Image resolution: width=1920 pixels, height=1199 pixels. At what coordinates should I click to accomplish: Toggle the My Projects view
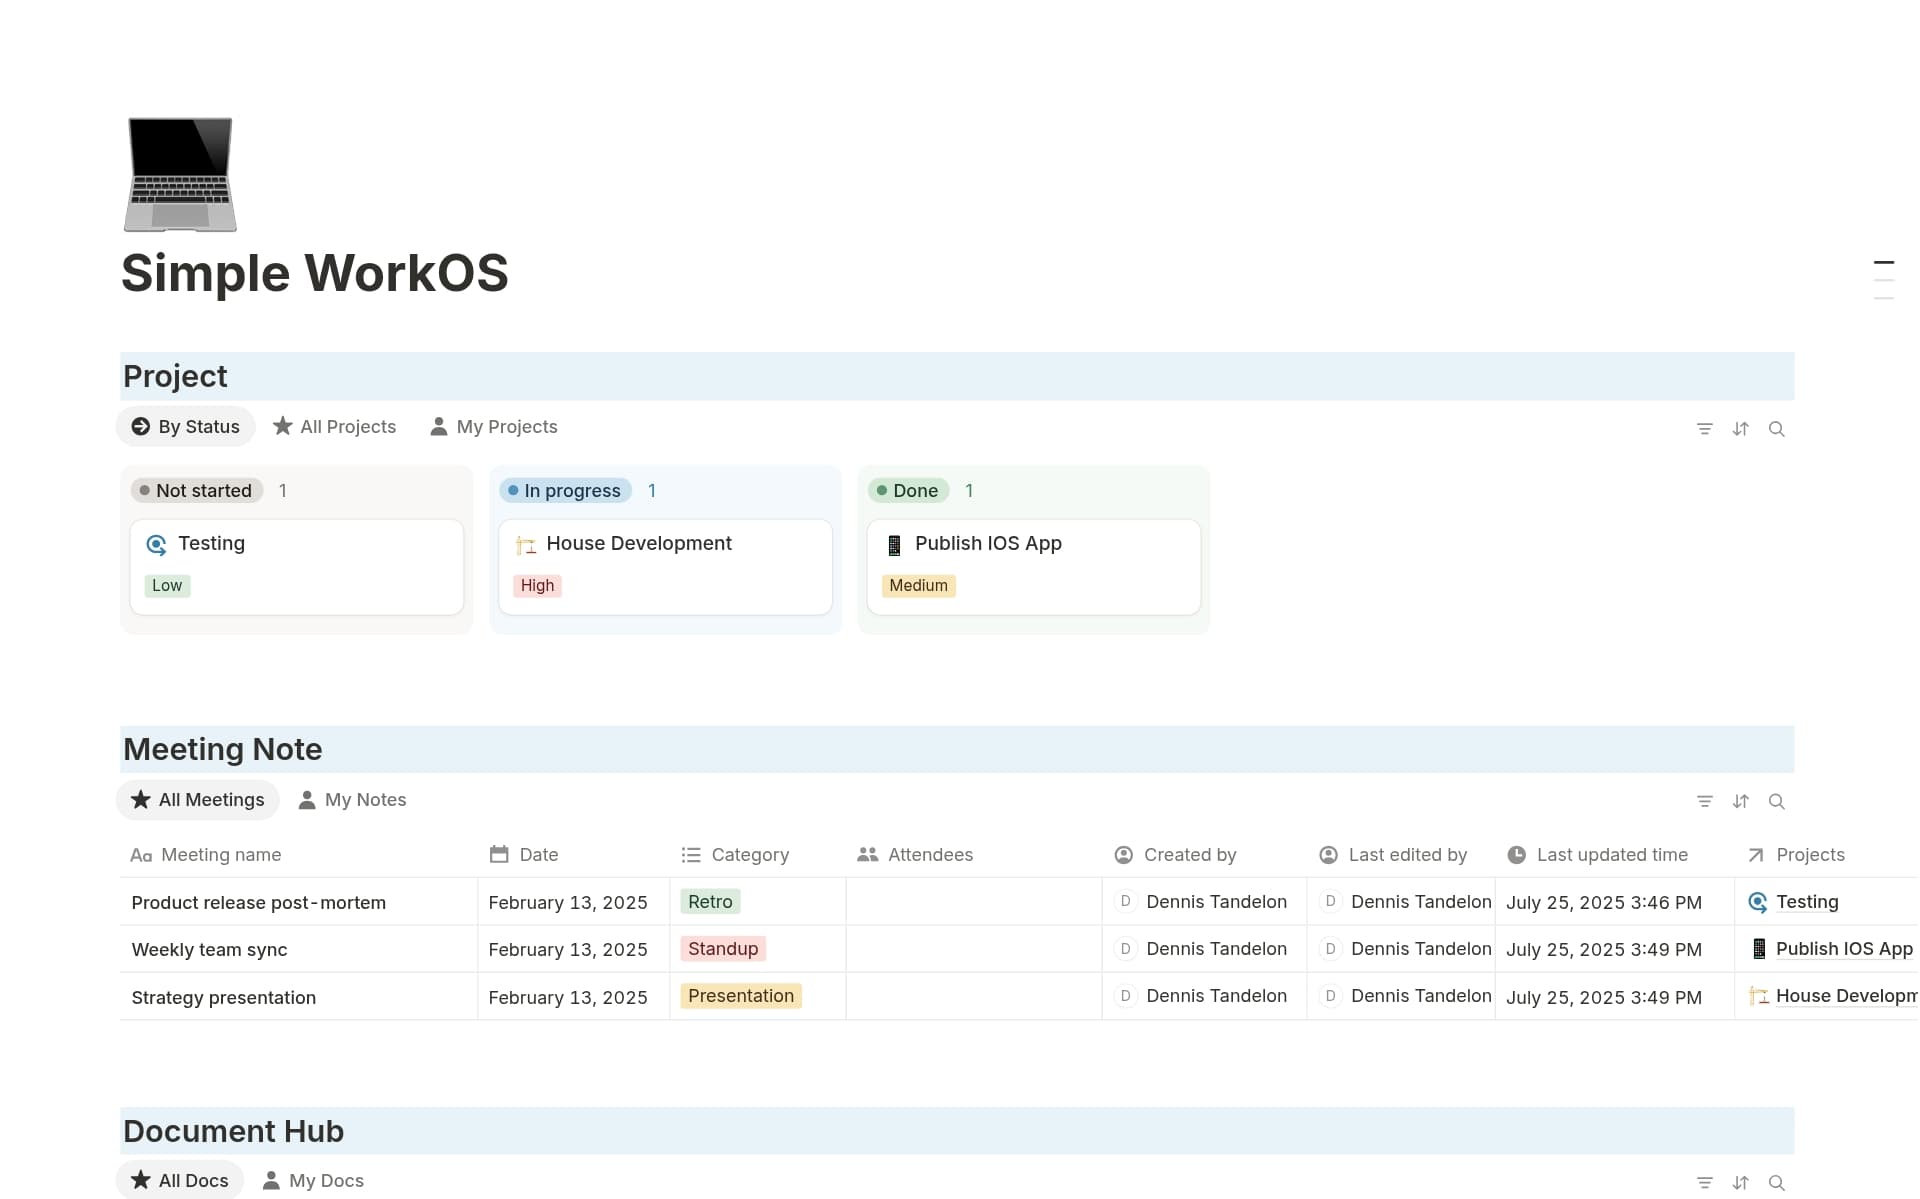(493, 426)
